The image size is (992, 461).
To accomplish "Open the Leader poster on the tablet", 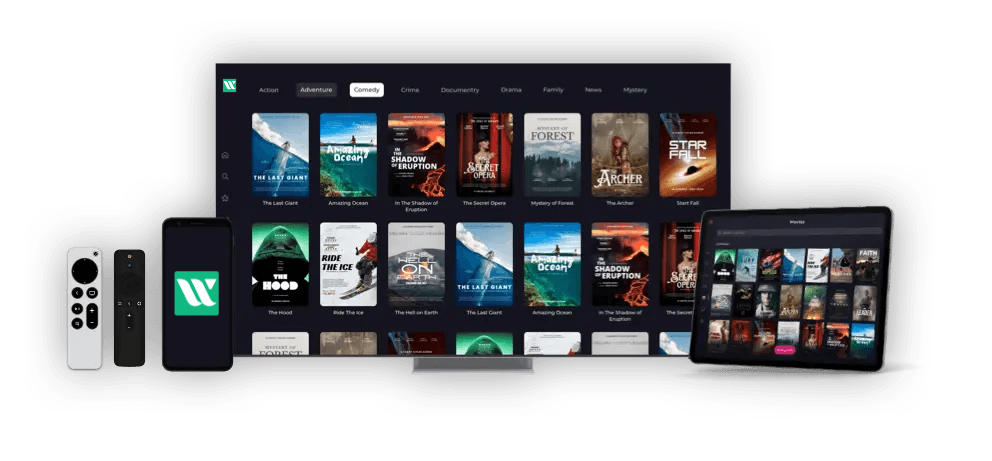I will coord(865,303).
